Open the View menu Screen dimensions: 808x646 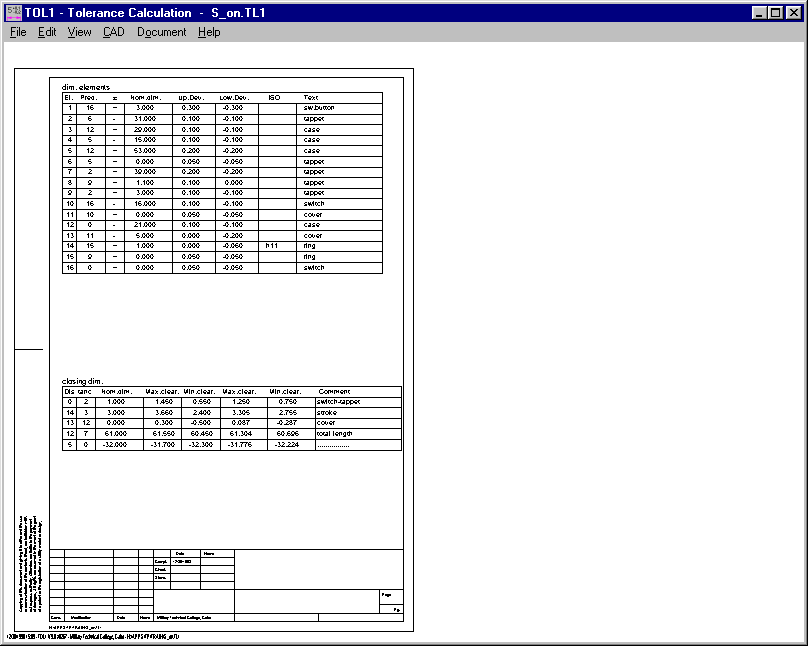coord(79,32)
